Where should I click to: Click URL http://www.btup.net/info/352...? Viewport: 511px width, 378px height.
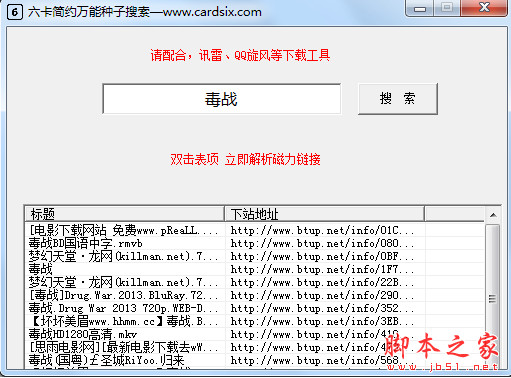[322, 308]
